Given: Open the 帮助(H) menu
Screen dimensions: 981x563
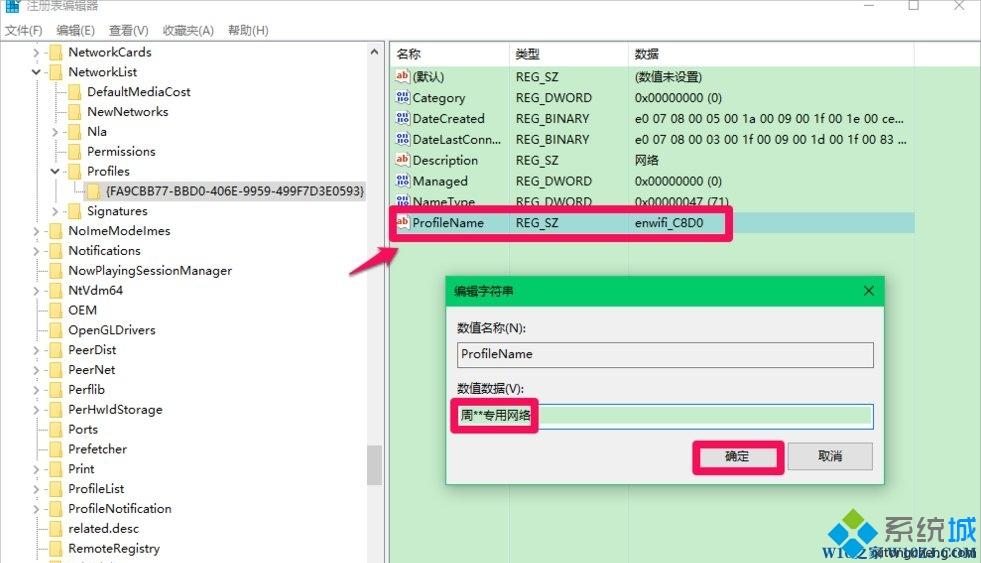Looking at the screenshot, I should (248, 30).
